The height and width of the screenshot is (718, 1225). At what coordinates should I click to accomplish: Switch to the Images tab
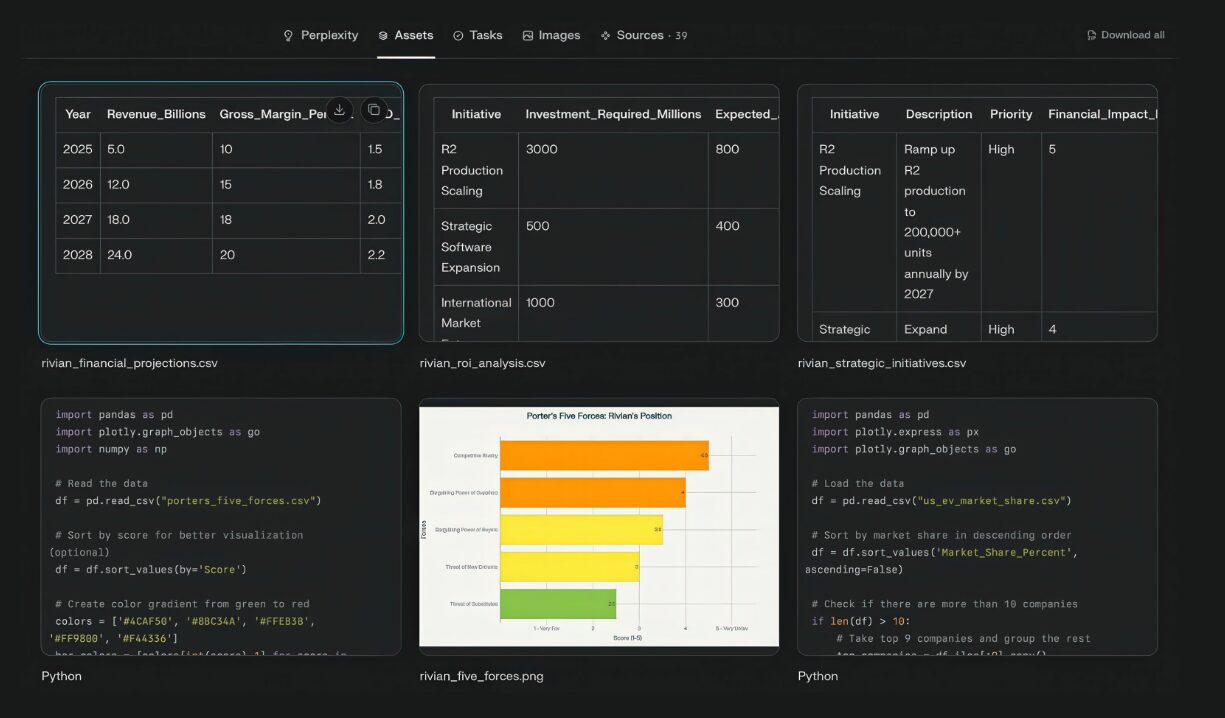pos(551,35)
